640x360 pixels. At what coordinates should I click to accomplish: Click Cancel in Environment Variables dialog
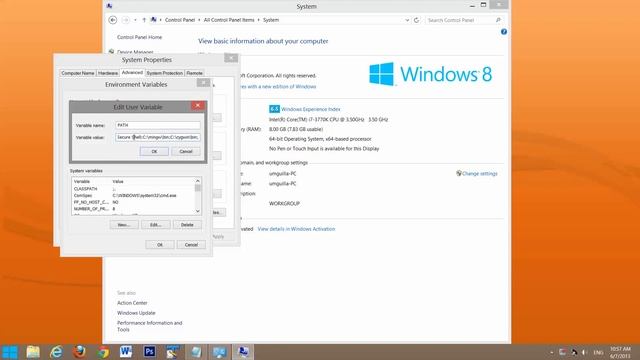click(x=191, y=245)
